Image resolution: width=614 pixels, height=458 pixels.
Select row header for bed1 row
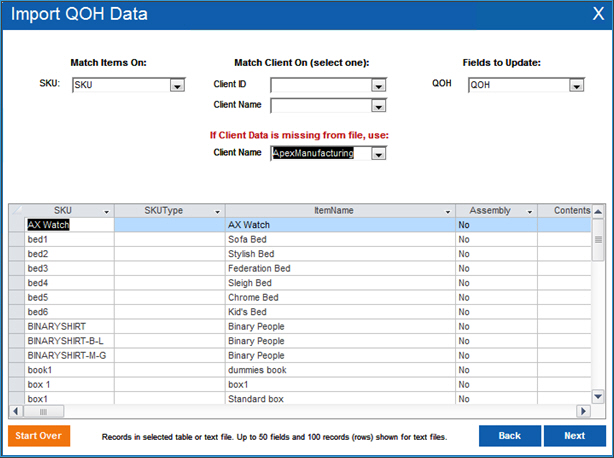click(x=16, y=239)
